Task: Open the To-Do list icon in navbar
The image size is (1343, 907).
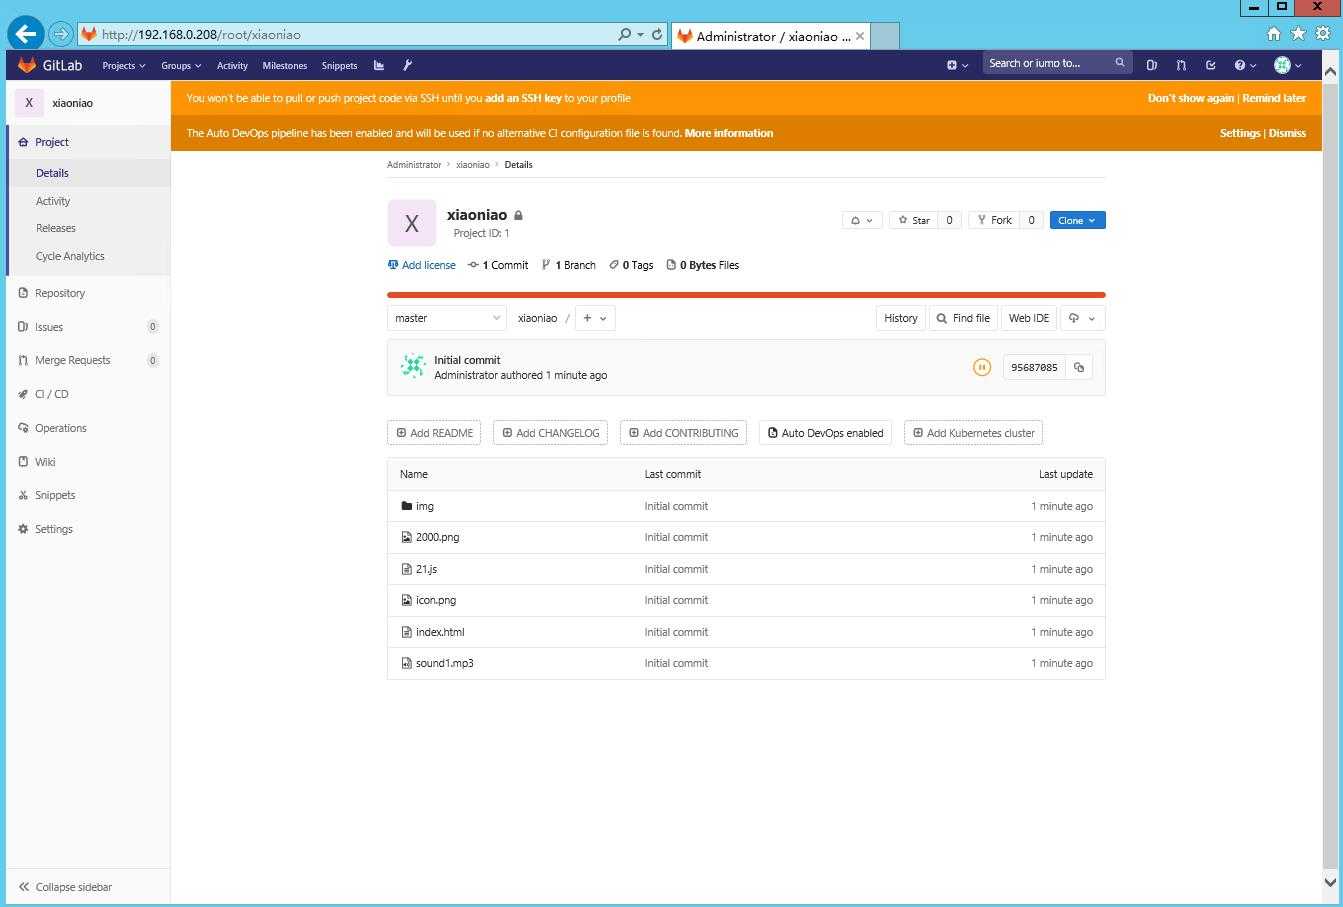Action: pyautogui.click(x=1211, y=65)
